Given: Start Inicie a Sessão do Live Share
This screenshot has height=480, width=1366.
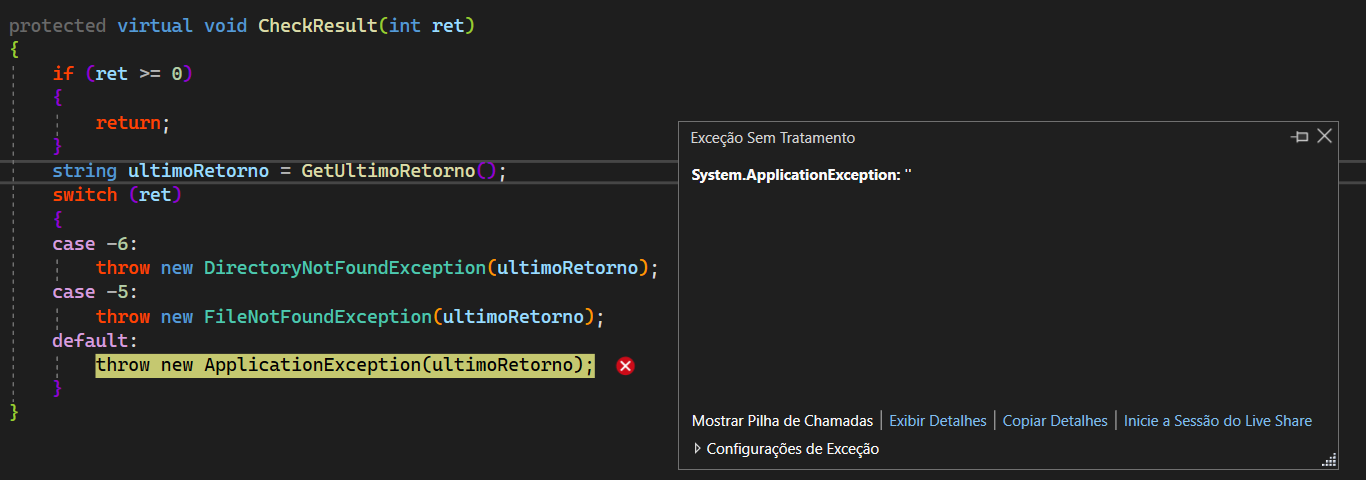Looking at the screenshot, I should 1218,421.
